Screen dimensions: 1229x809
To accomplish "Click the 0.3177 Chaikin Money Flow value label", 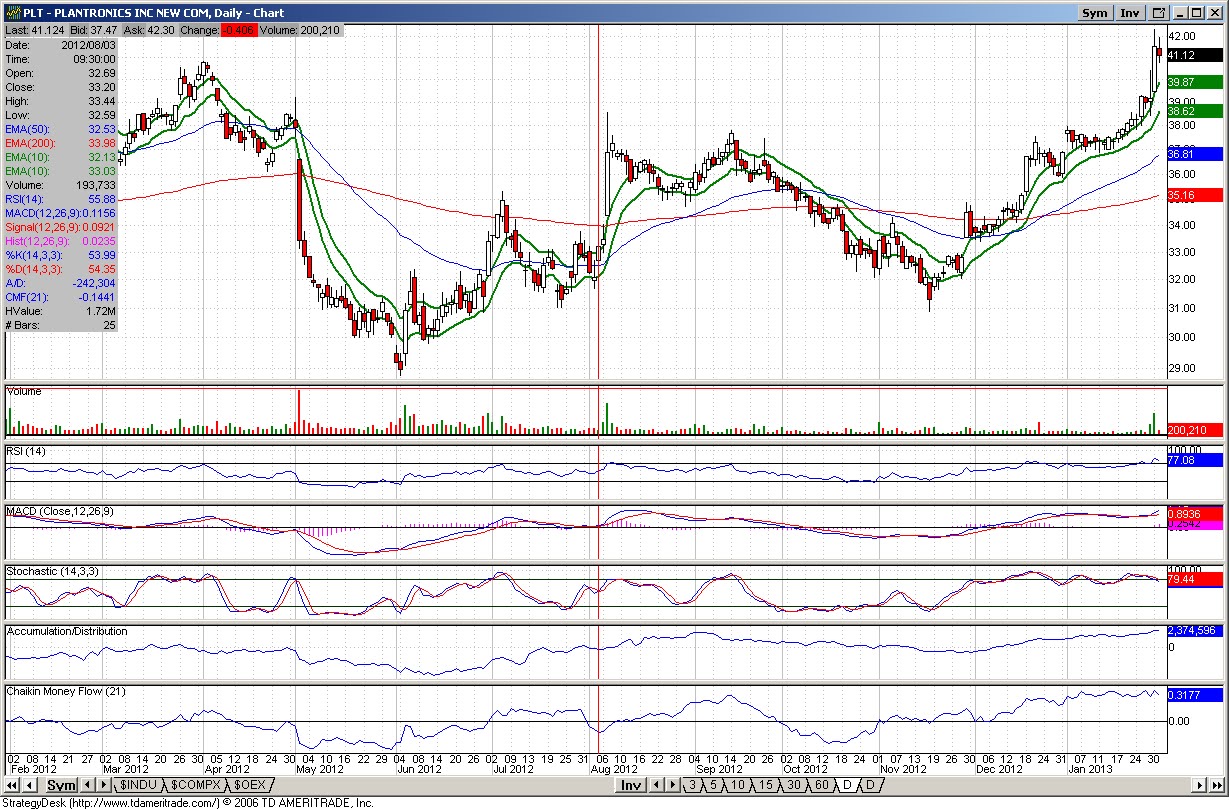I will [x=1194, y=694].
